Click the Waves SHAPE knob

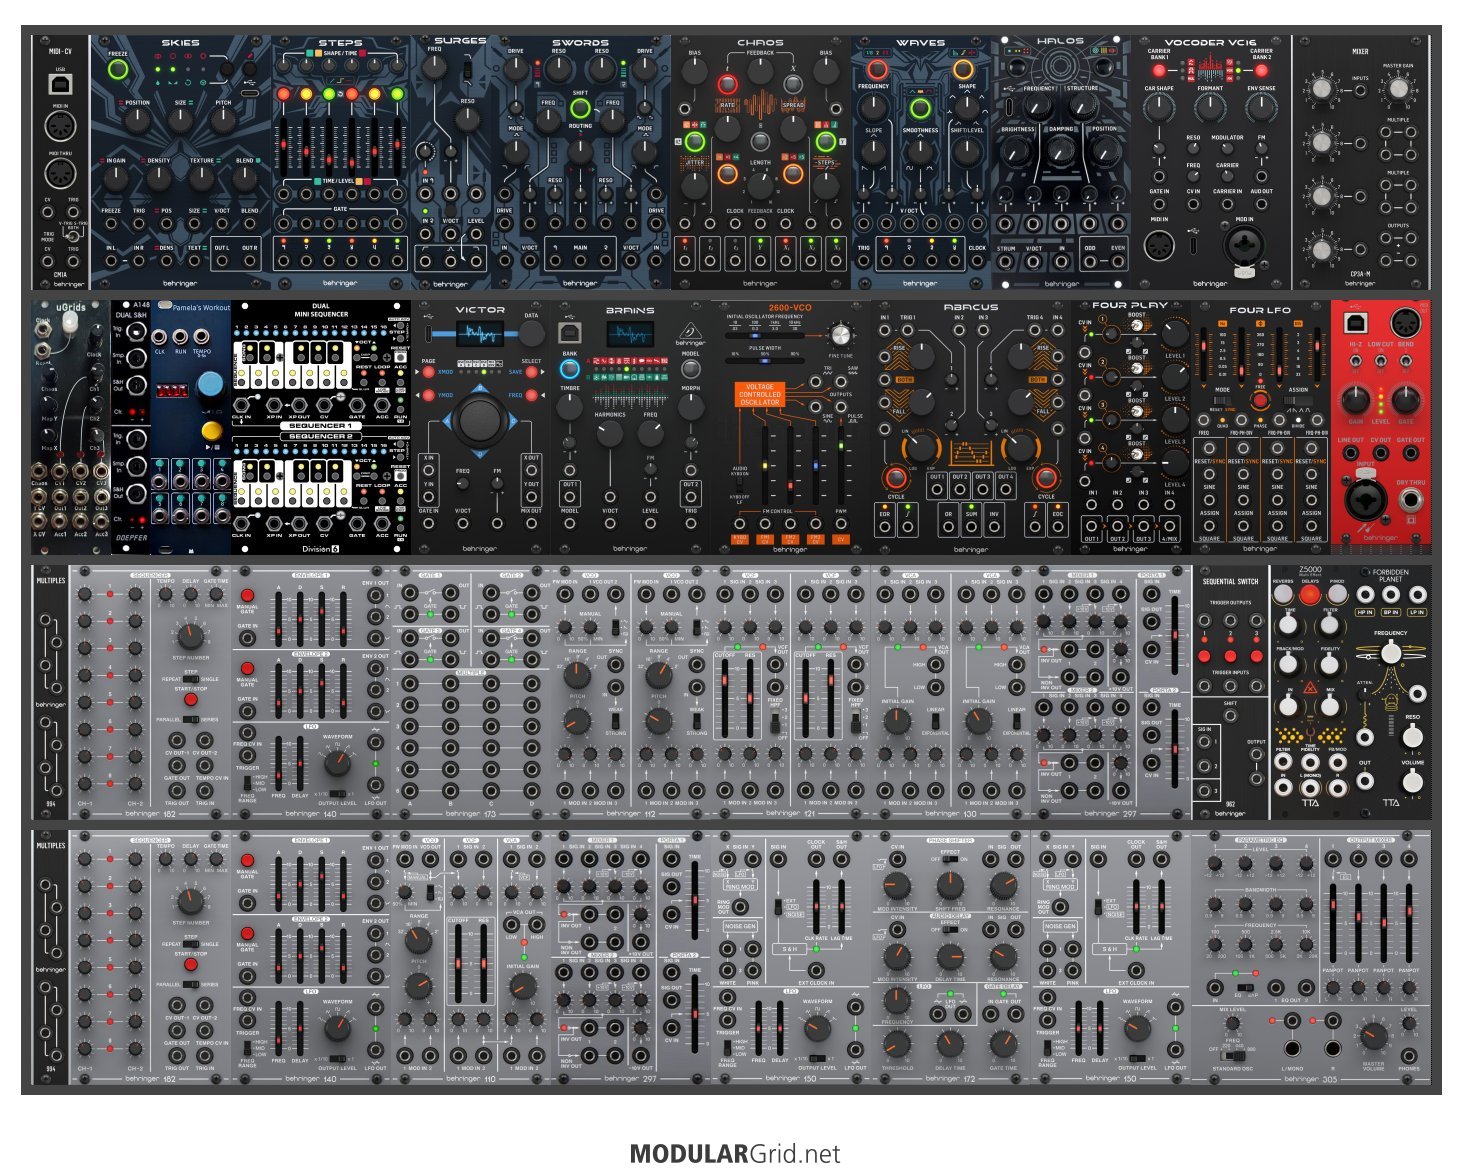(x=966, y=109)
